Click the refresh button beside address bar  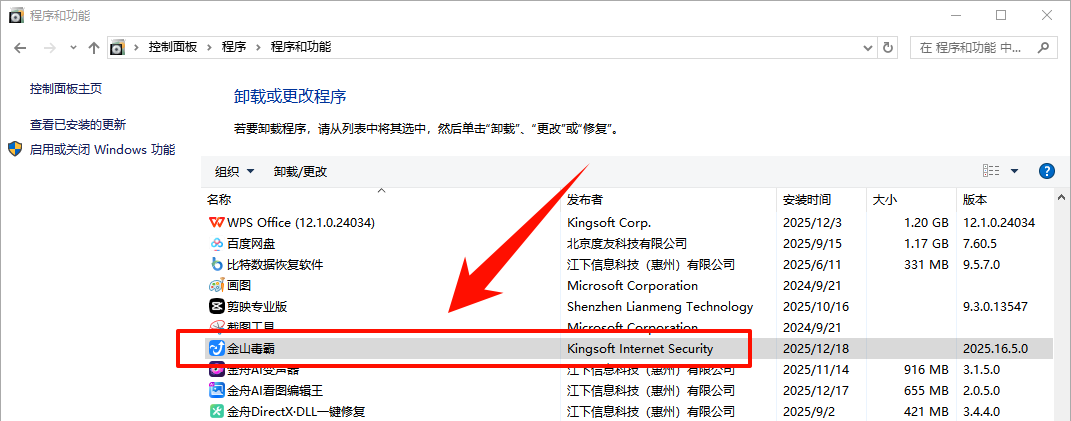pyautogui.click(x=888, y=47)
